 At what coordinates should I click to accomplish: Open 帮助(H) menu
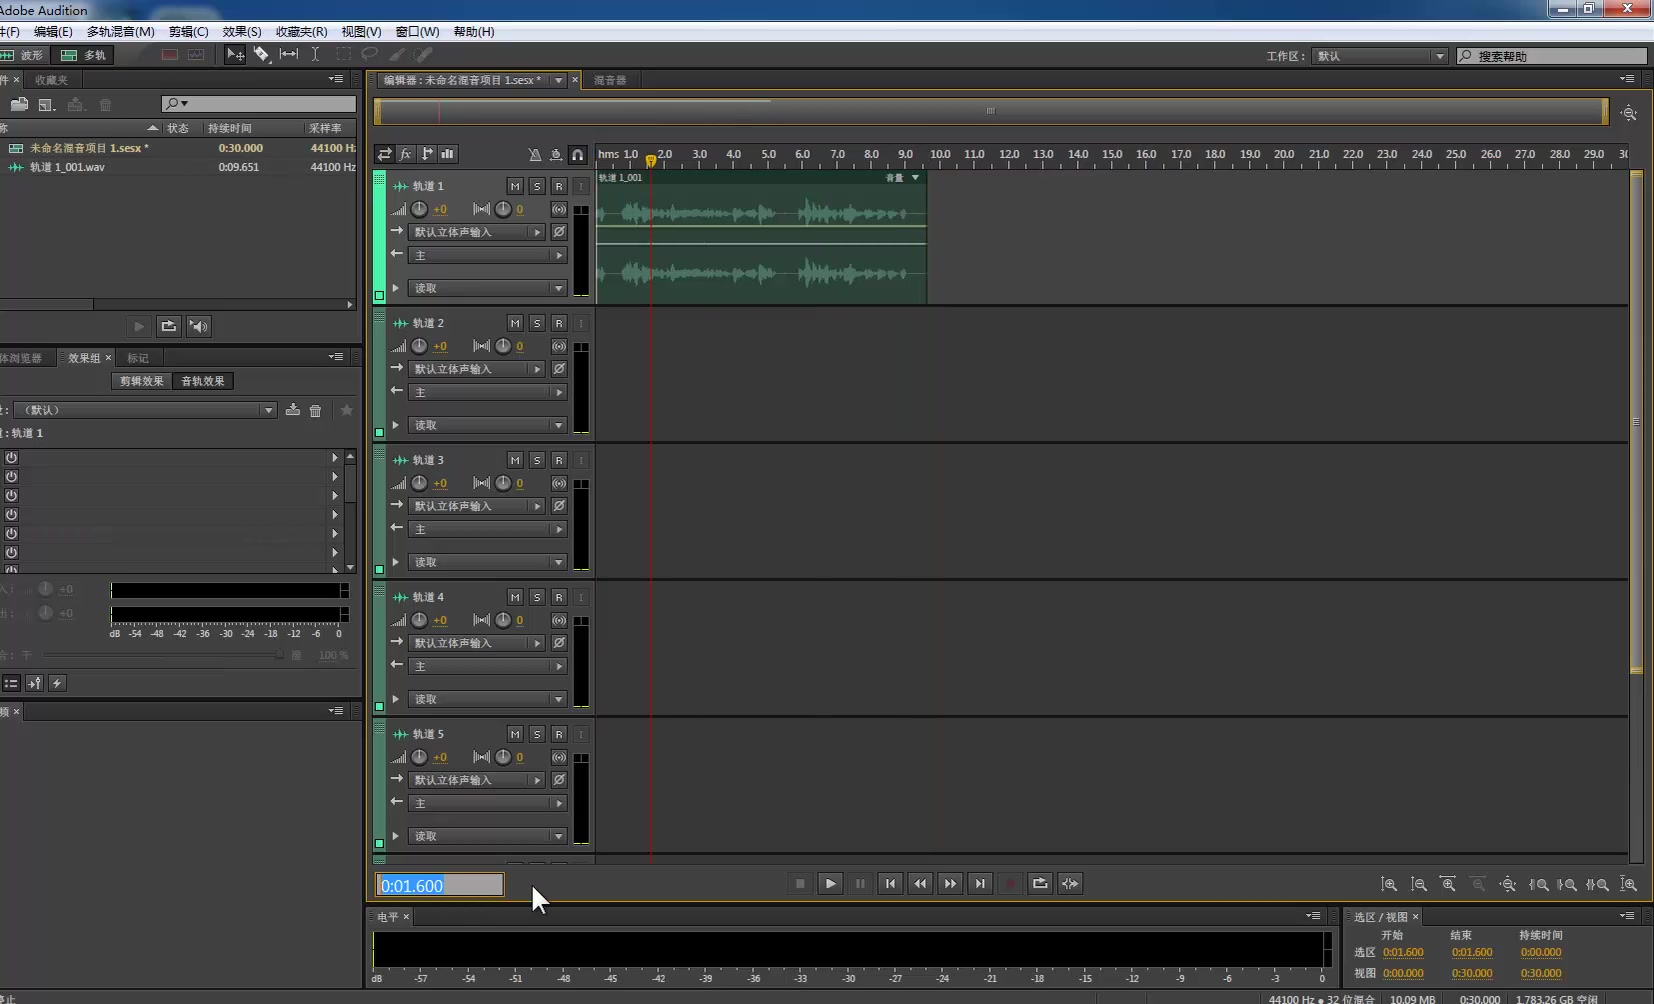tap(474, 31)
